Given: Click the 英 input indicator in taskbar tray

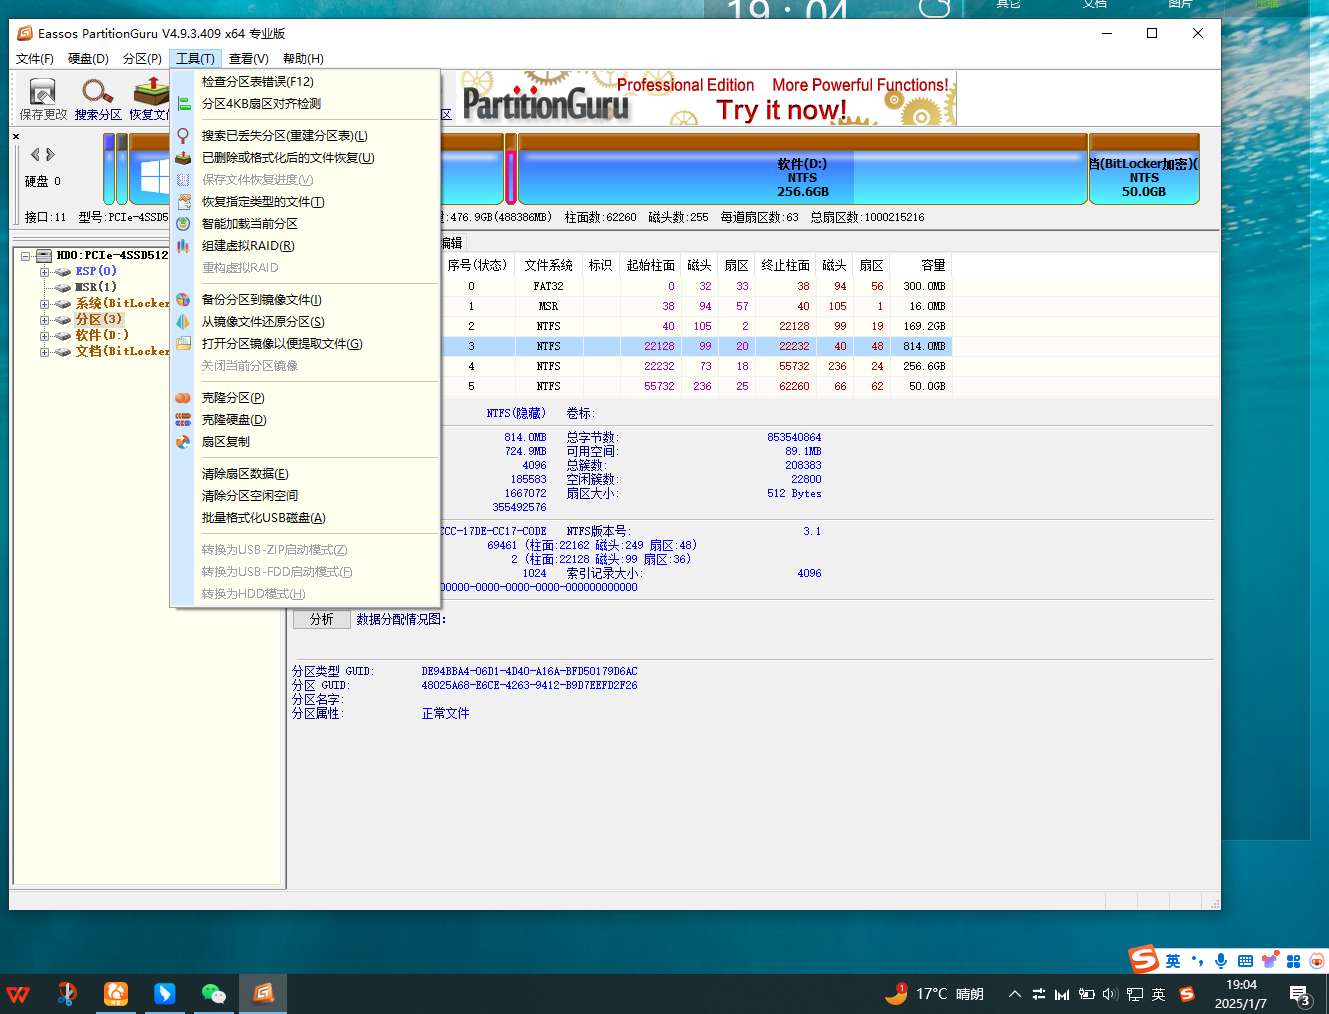Looking at the screenshot, I should (1159, 994).
